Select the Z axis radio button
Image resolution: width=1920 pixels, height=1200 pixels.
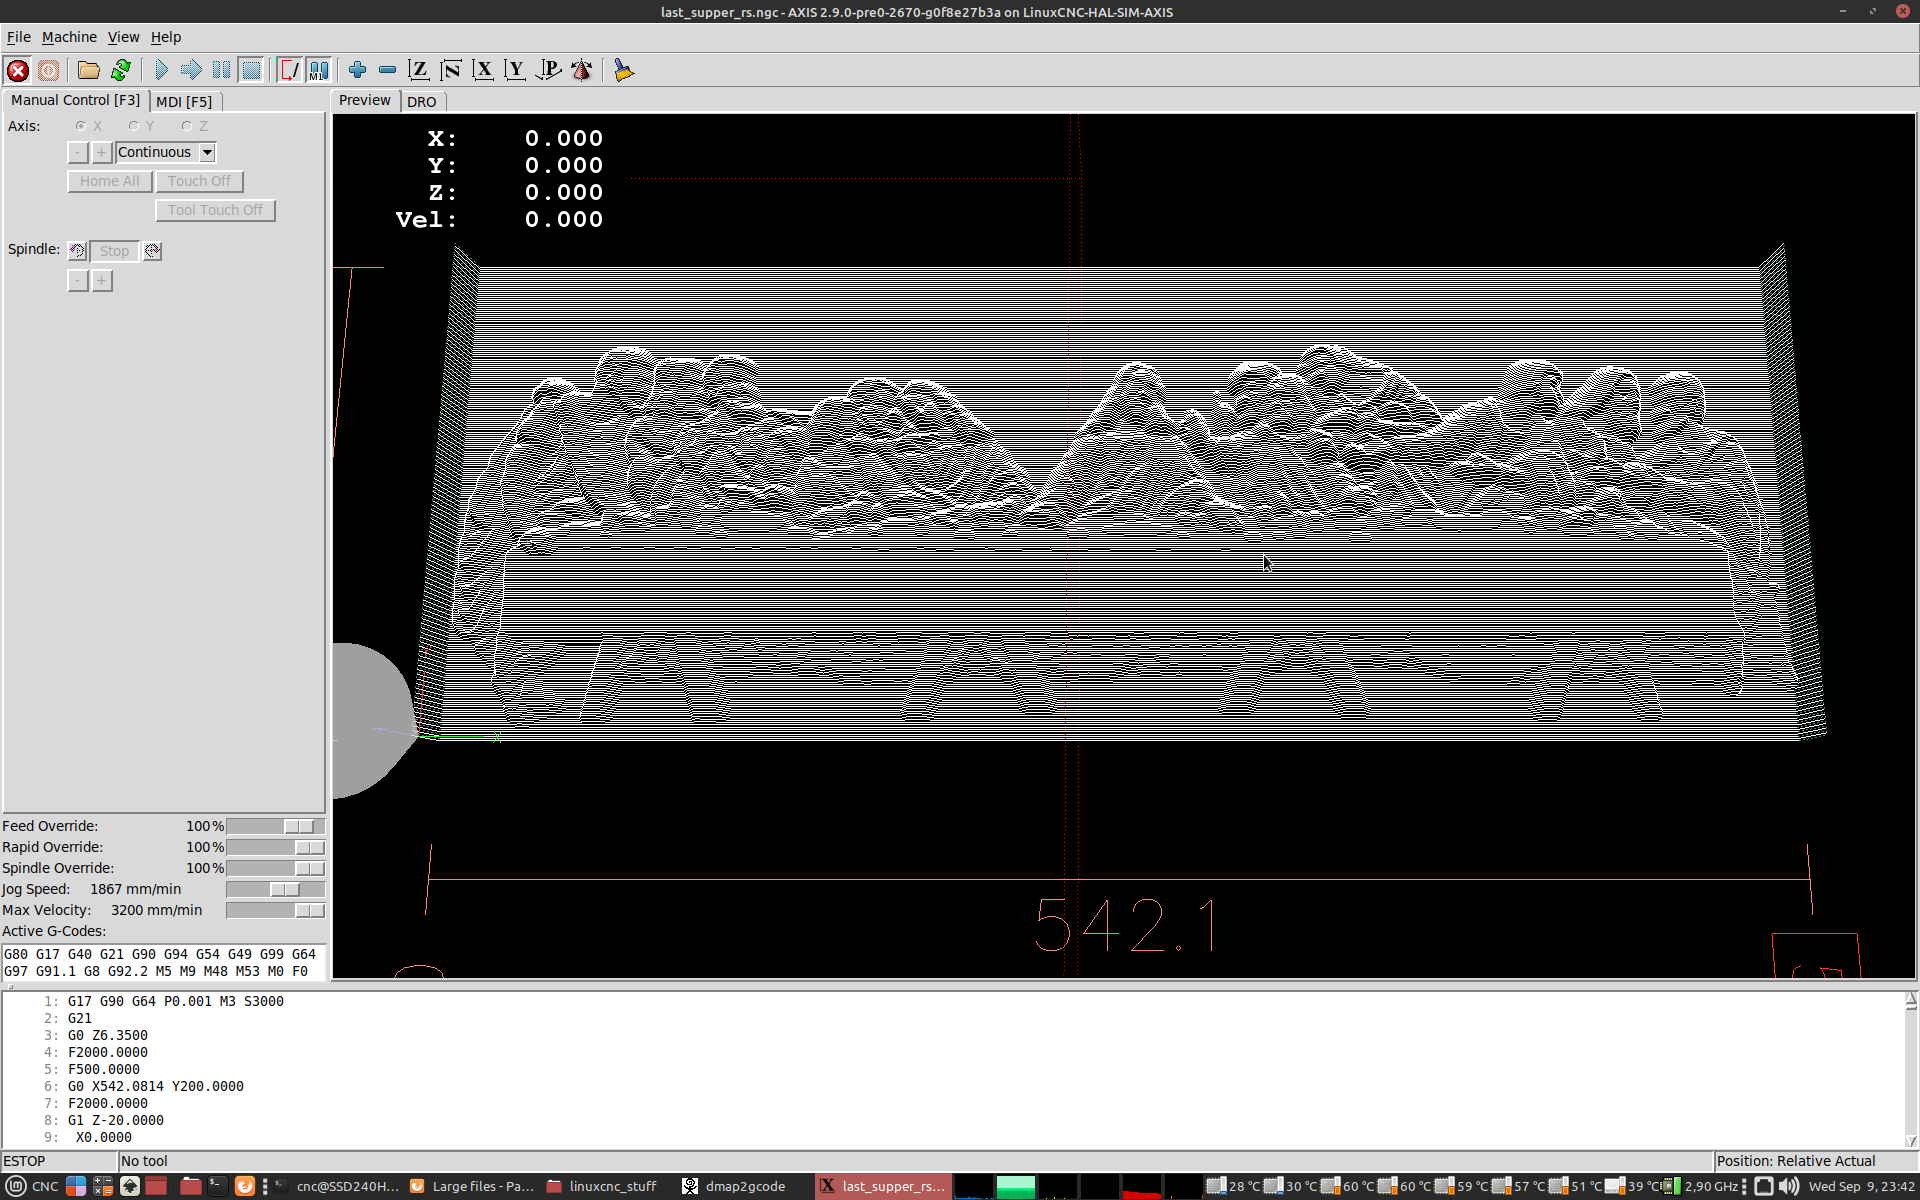(187, 126)
